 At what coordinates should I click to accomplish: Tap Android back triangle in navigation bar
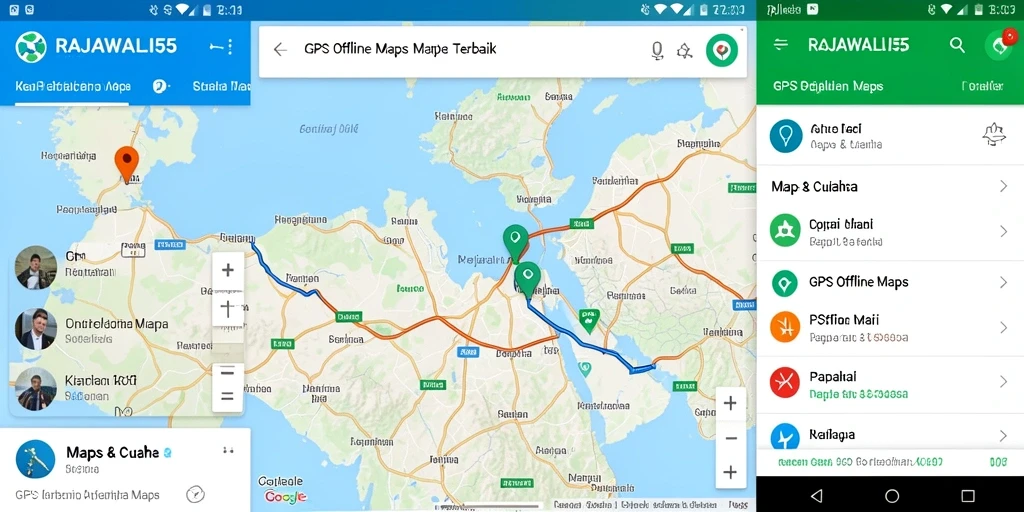(816, 496)
